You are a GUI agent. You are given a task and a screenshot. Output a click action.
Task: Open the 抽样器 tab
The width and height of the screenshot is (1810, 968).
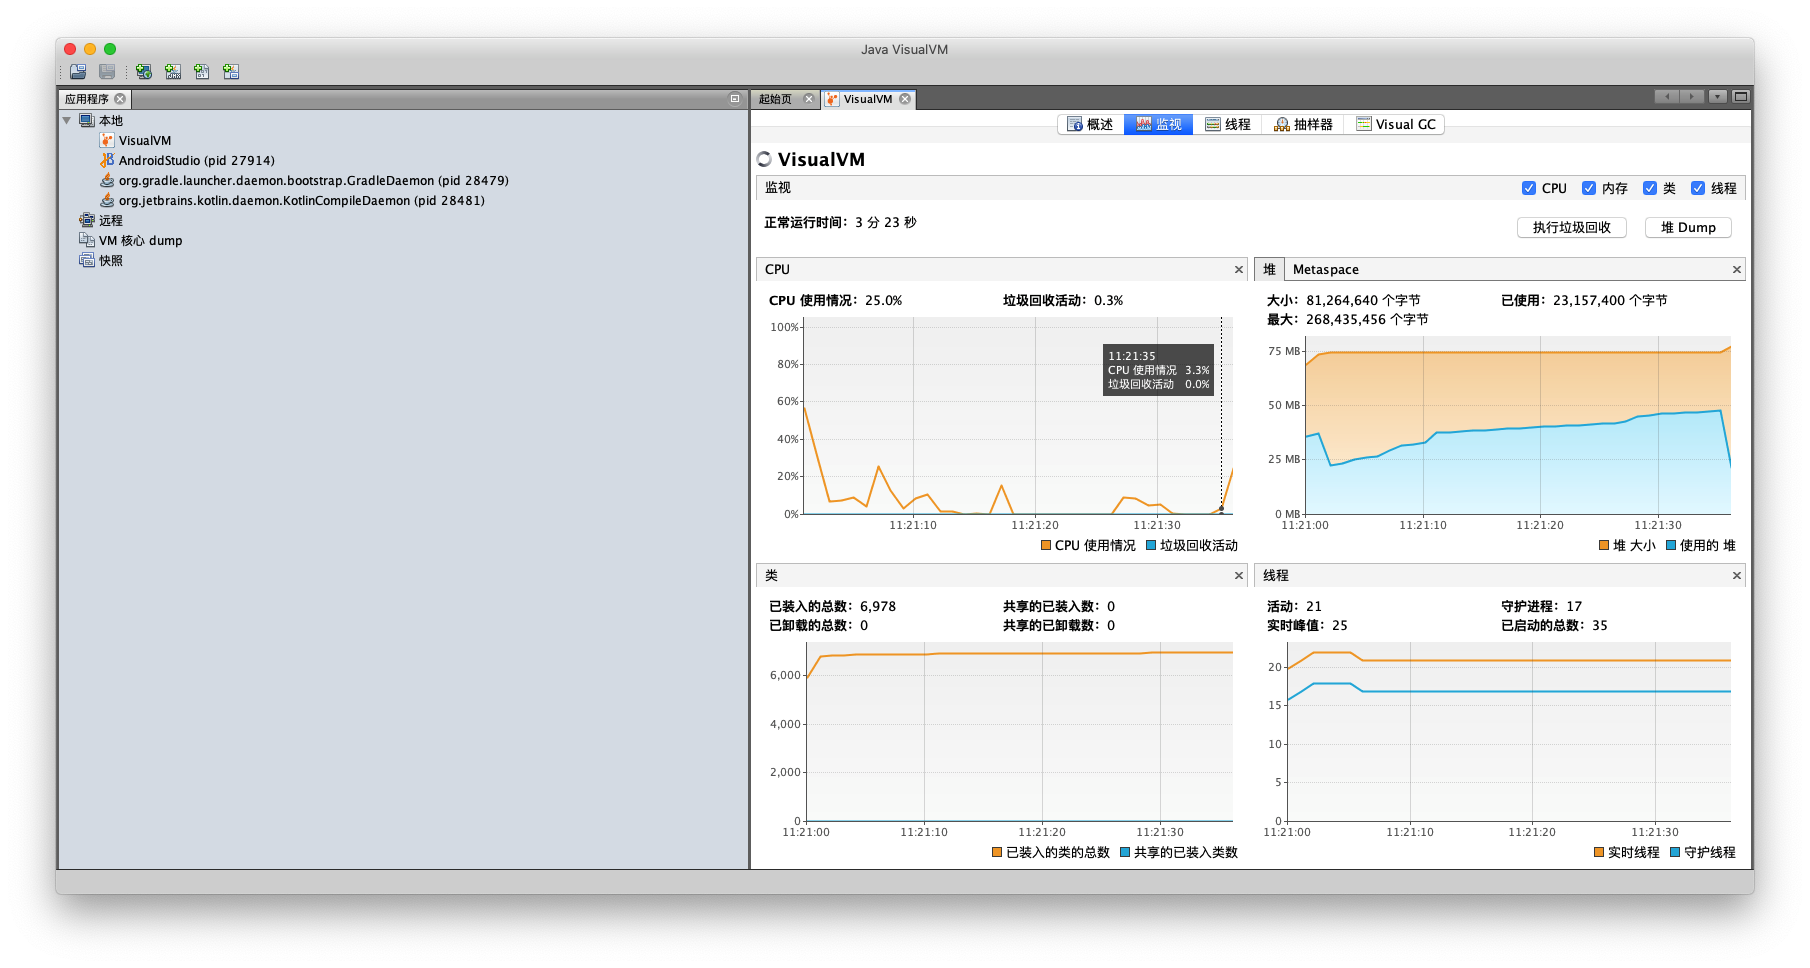tap(1303, 124)
